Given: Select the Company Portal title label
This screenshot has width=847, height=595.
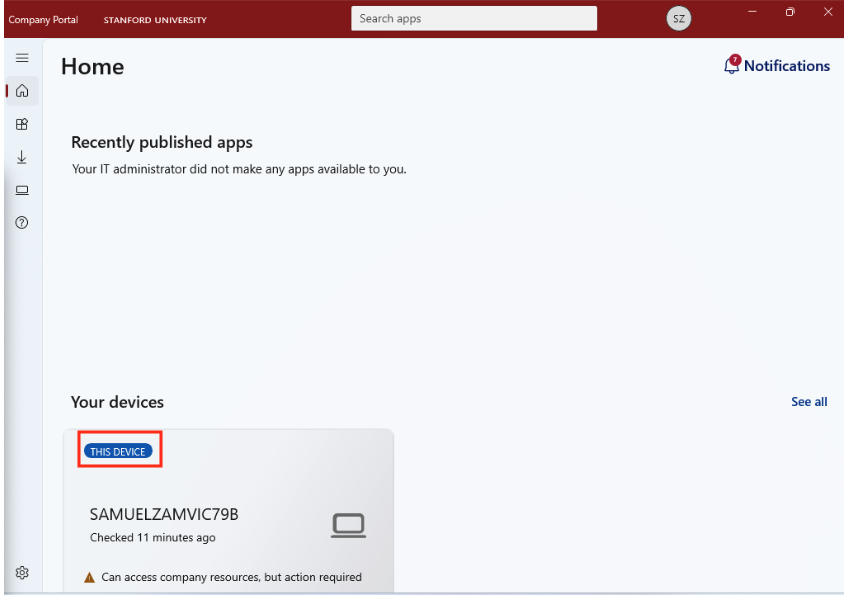Looking at the screenshot, I should point(43,19).
